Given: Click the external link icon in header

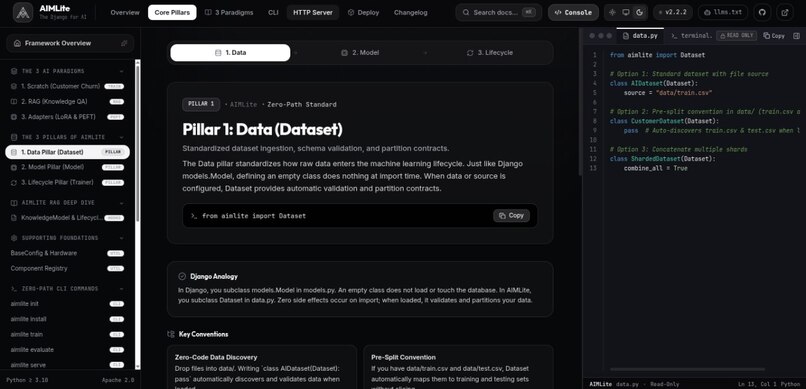Looking at the screenshot, I should 785,12.
